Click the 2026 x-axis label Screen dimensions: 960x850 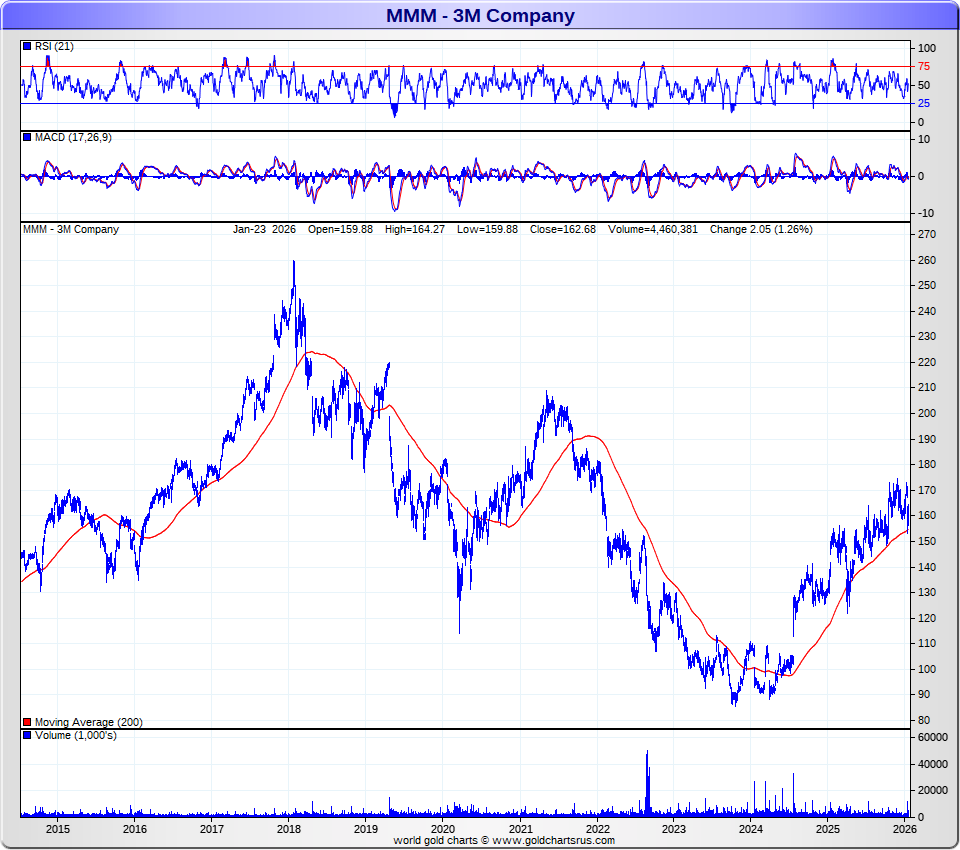tap(905, 829)
